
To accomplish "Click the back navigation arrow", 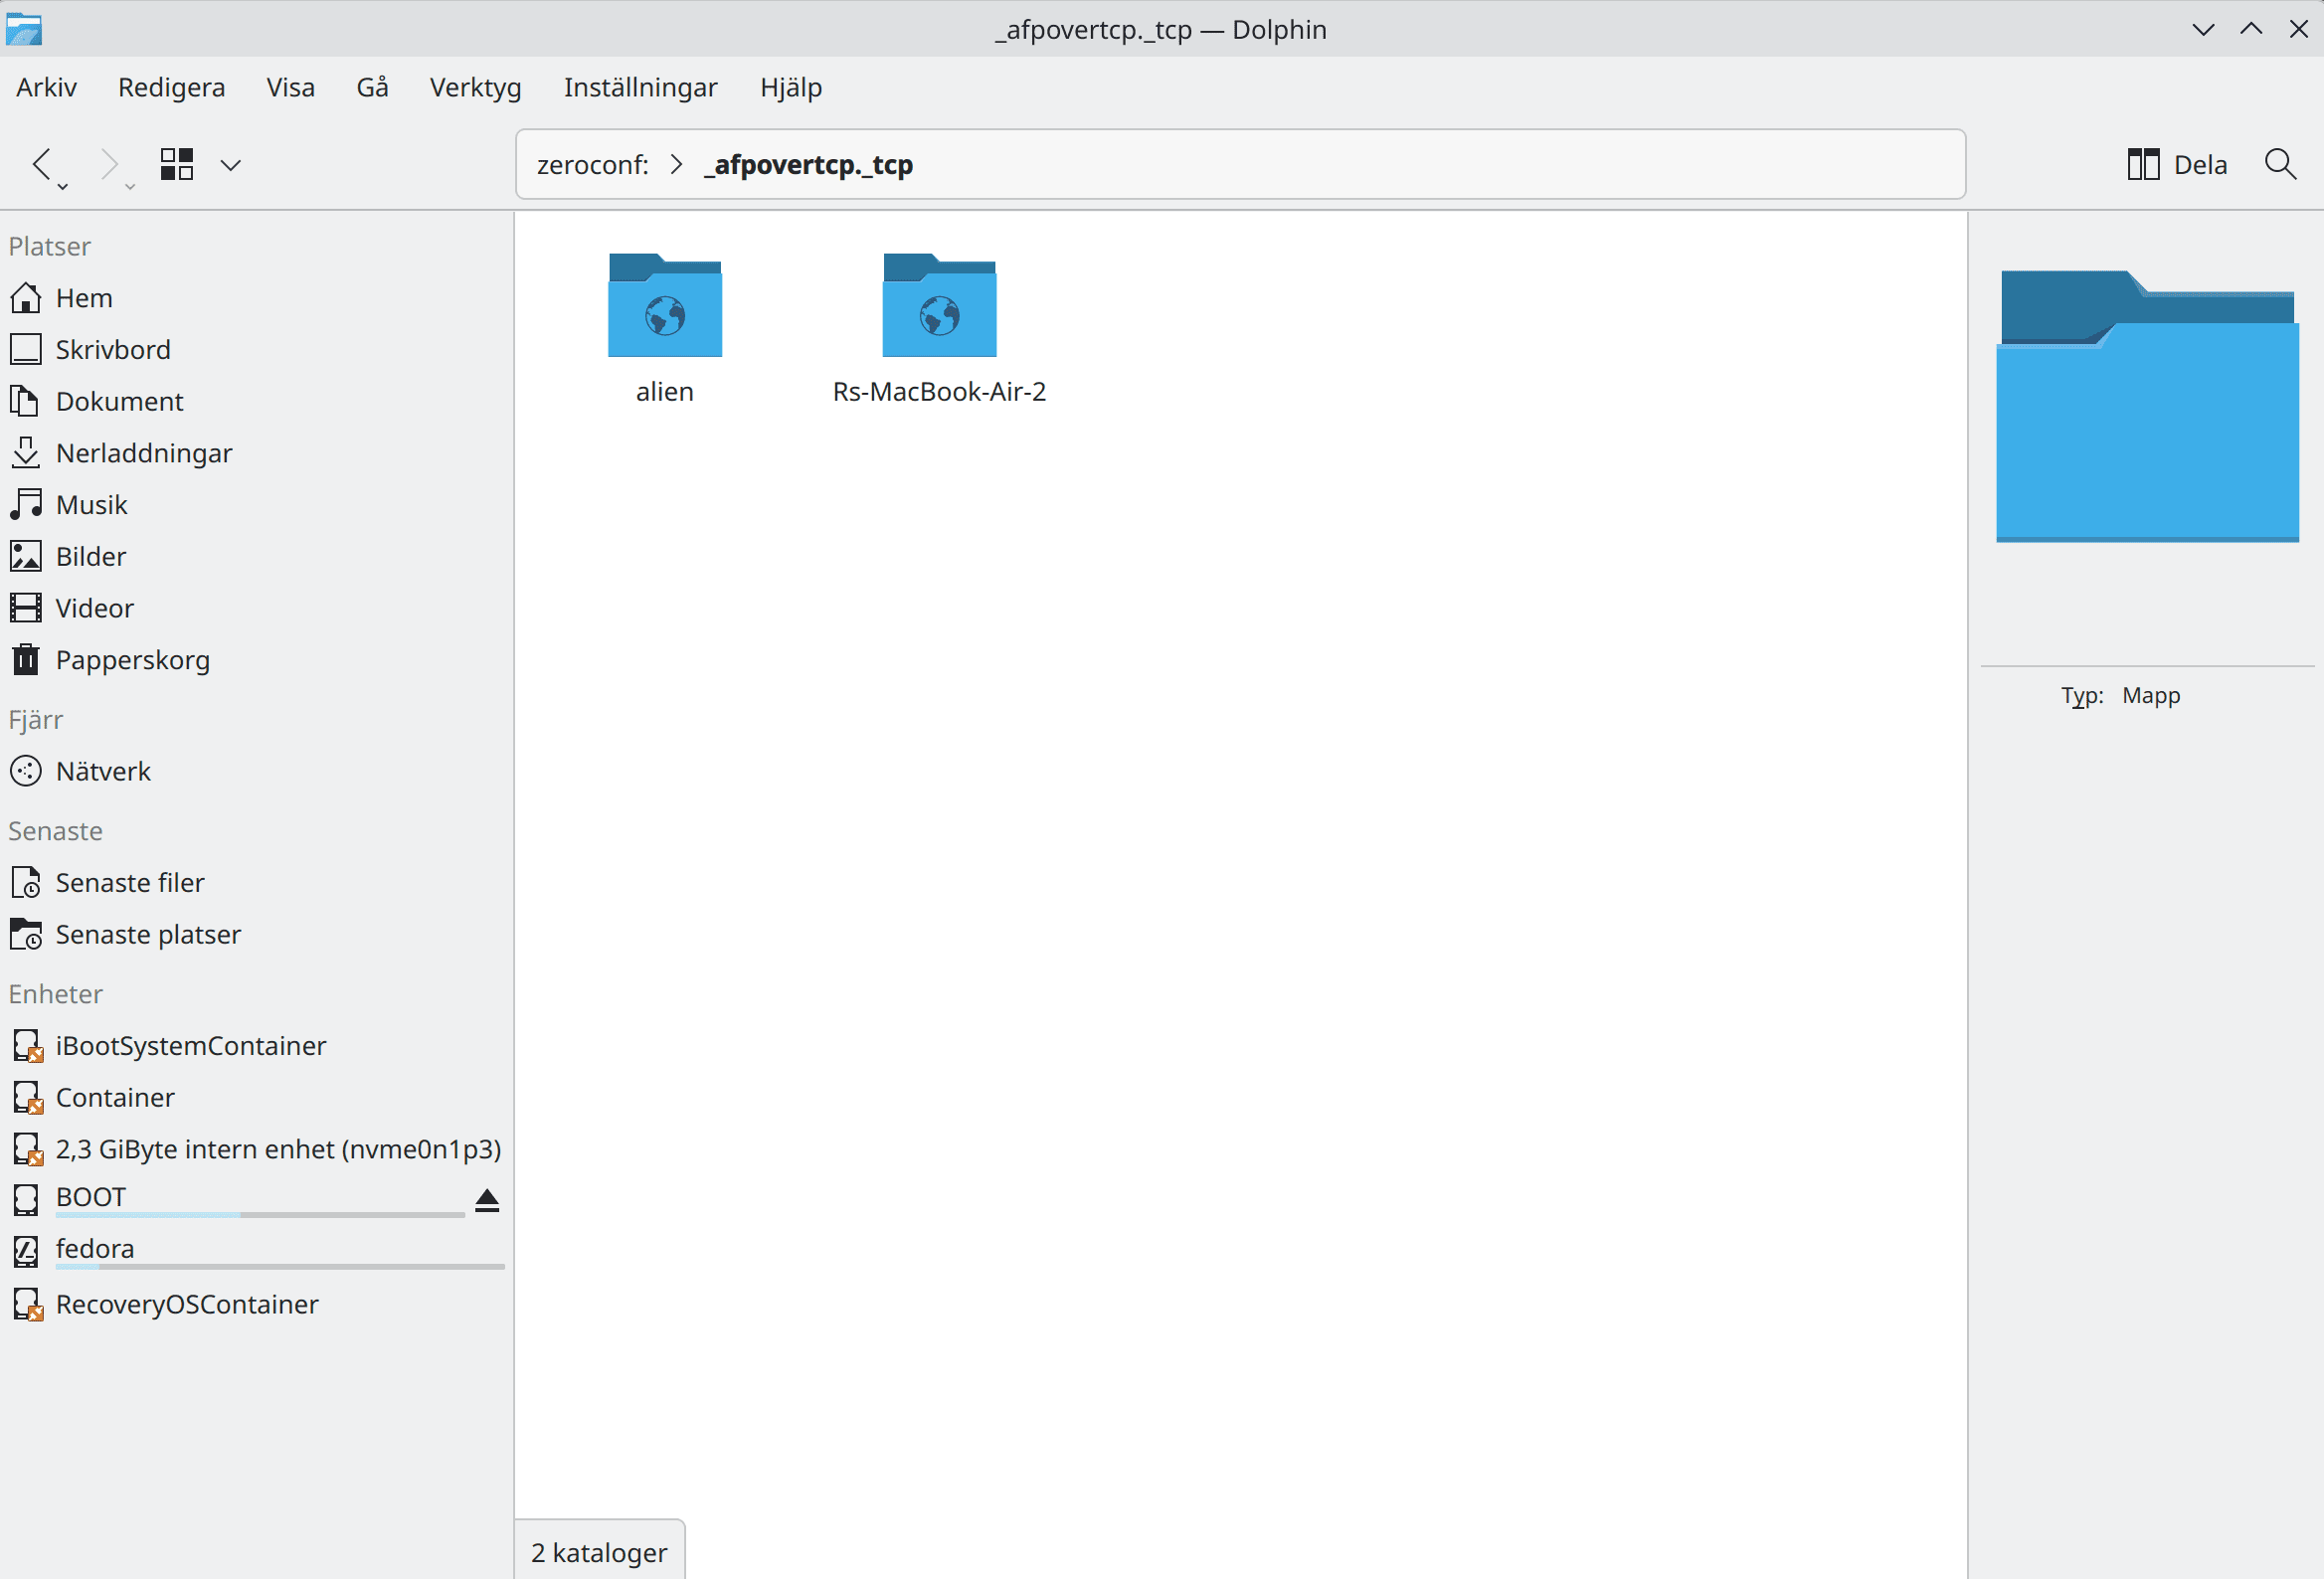I will [x=42, y=163].
